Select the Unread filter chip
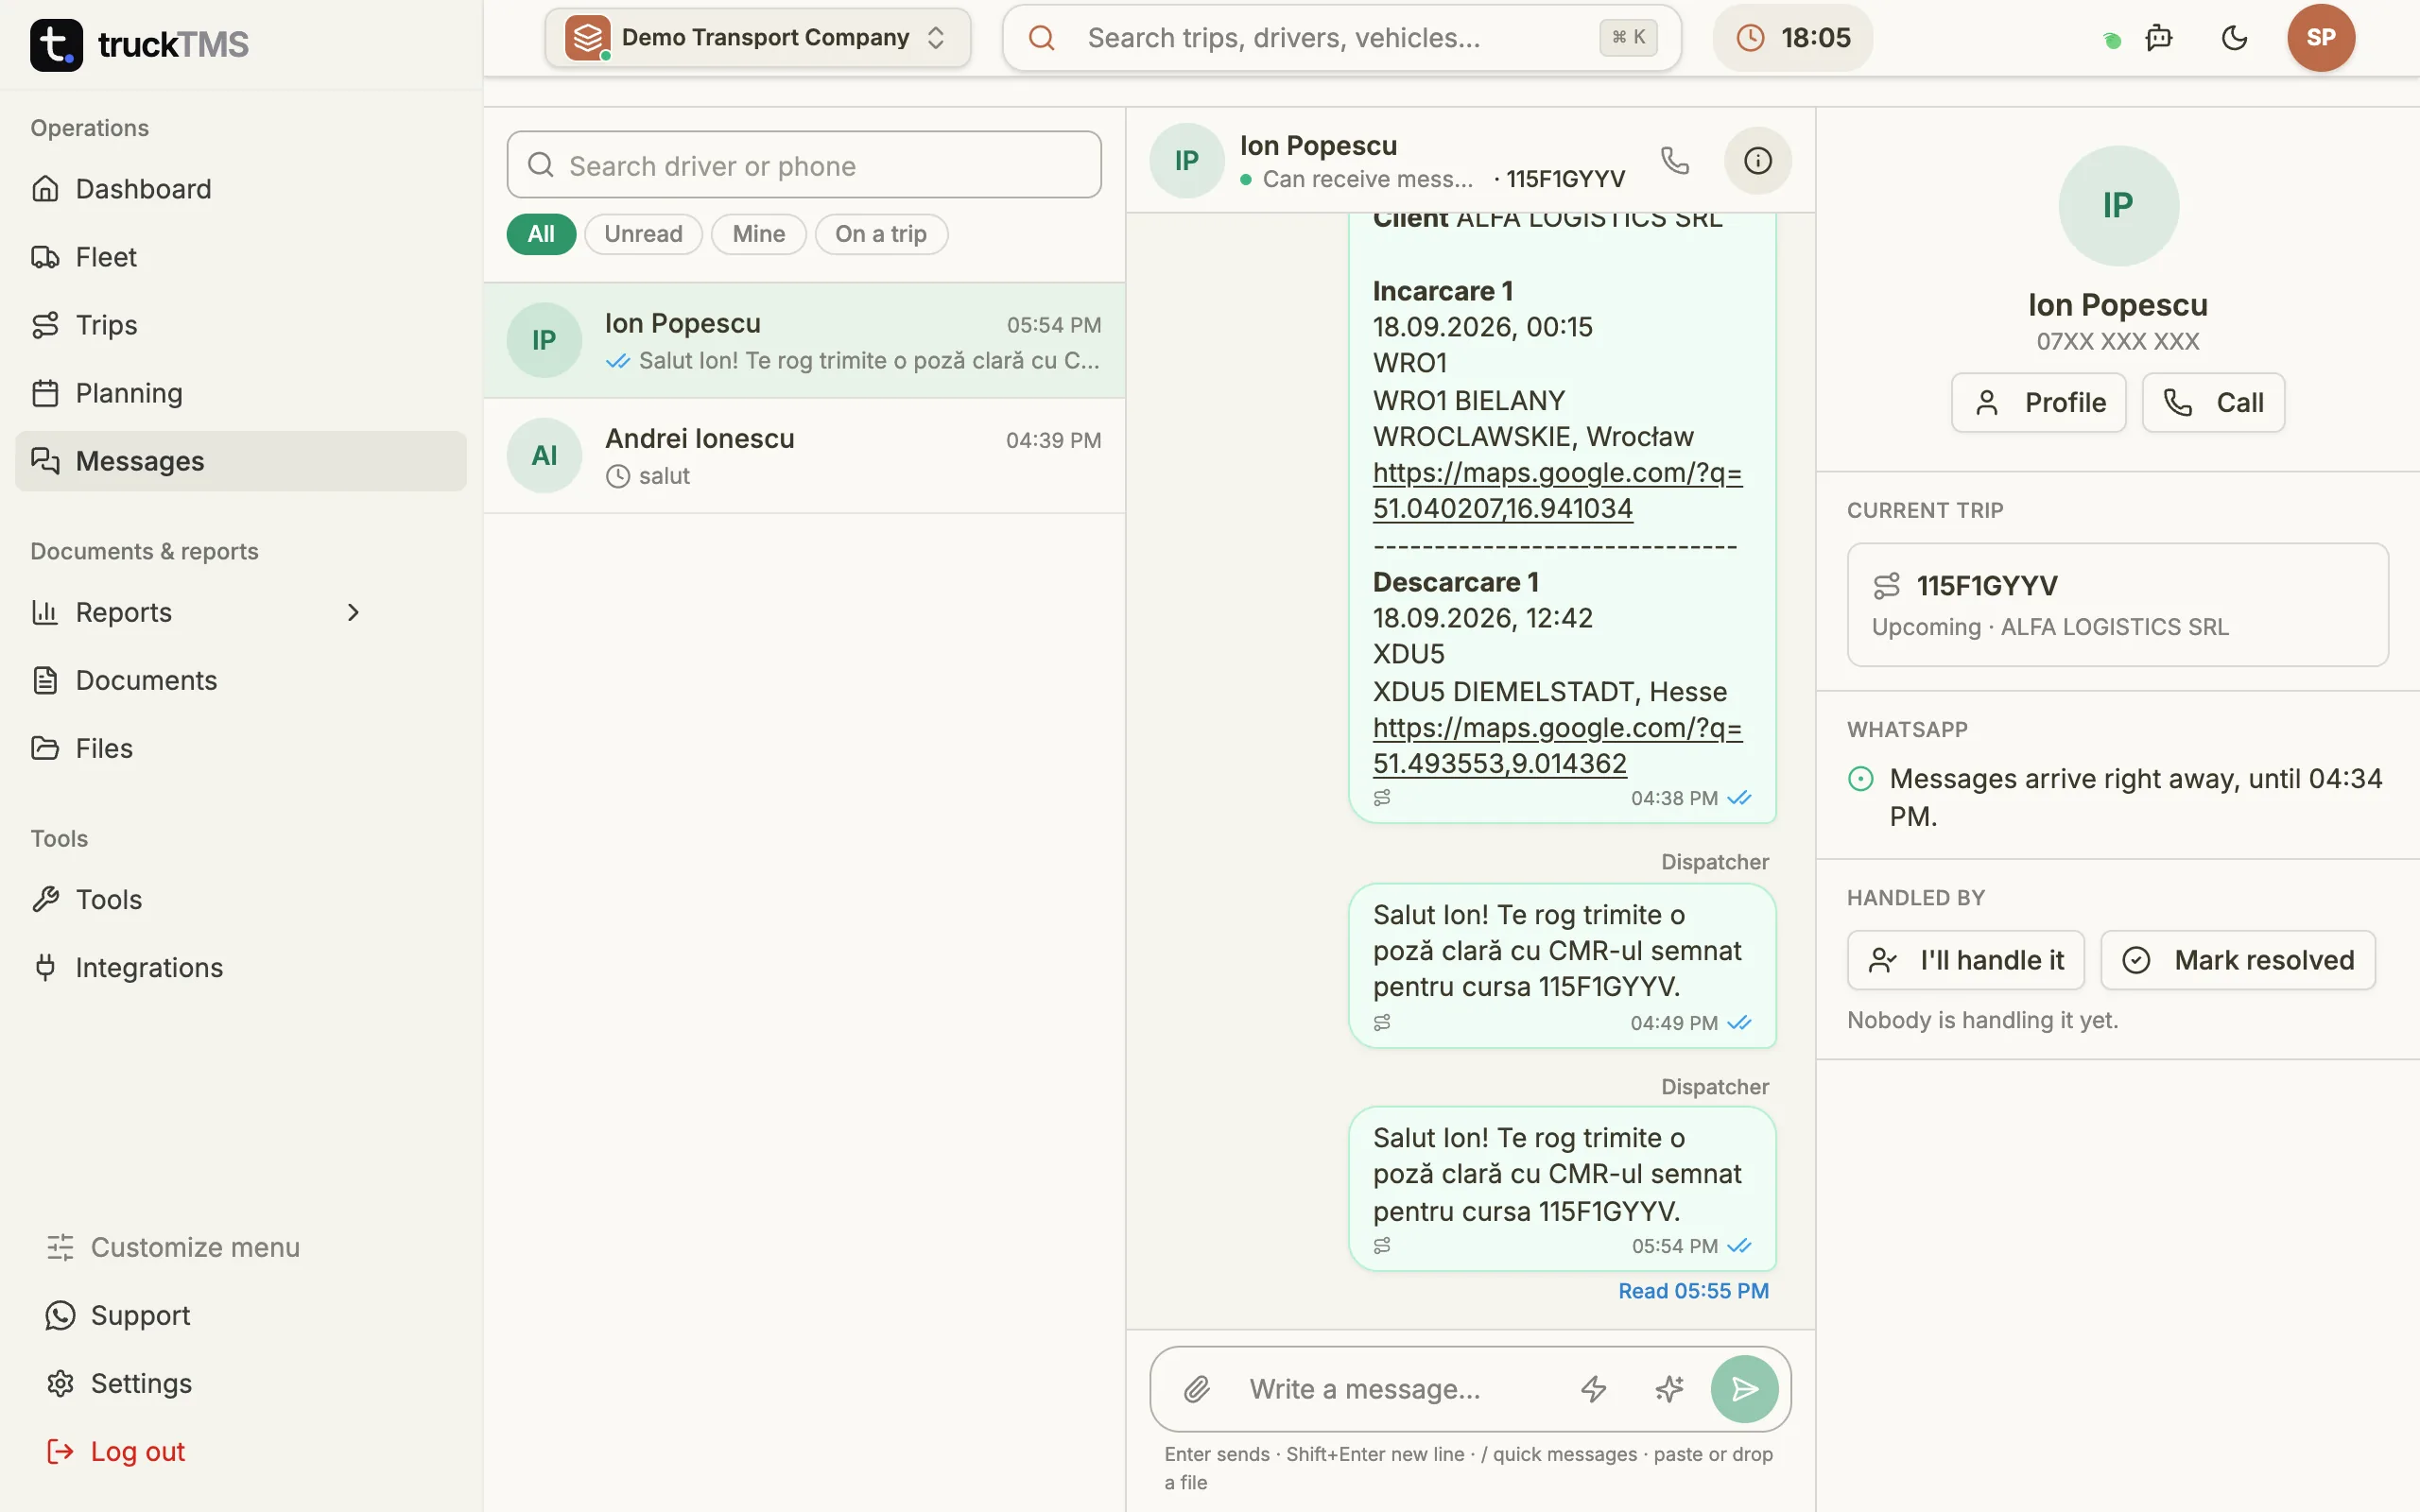 pyautogui.click(x=643, y=234)
